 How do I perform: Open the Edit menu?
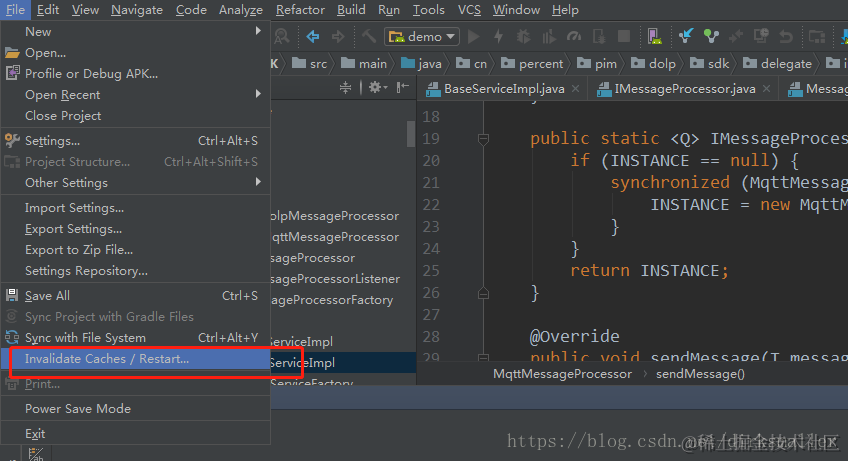48,10
